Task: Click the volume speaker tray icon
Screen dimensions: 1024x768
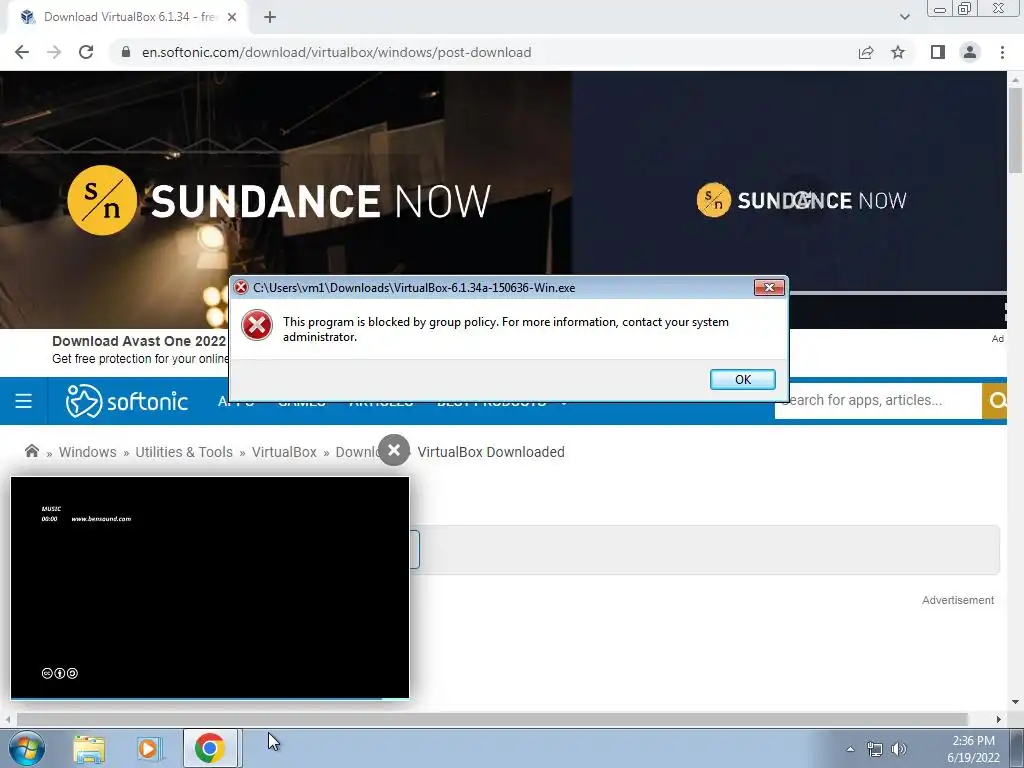Action: 899,749
